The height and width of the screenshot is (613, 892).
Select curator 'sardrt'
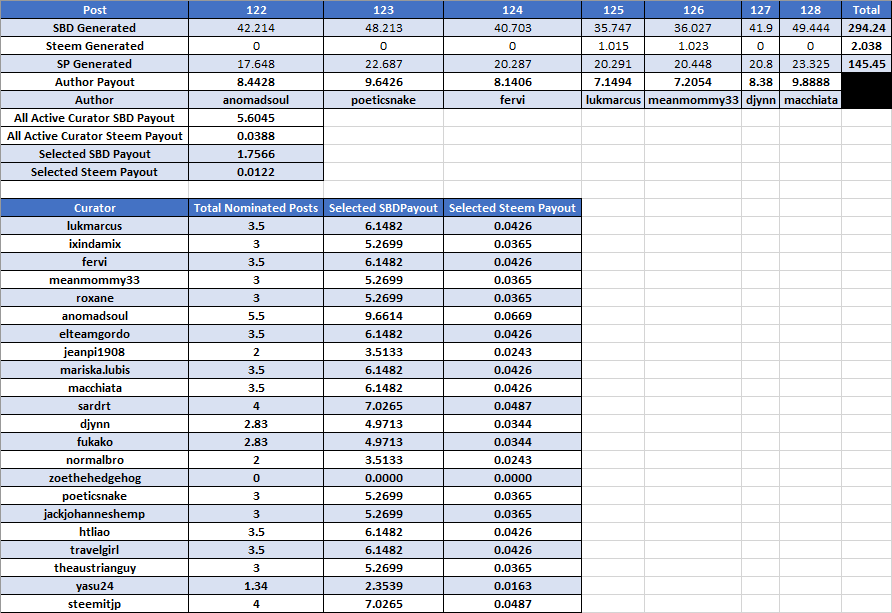coord(94,406)
